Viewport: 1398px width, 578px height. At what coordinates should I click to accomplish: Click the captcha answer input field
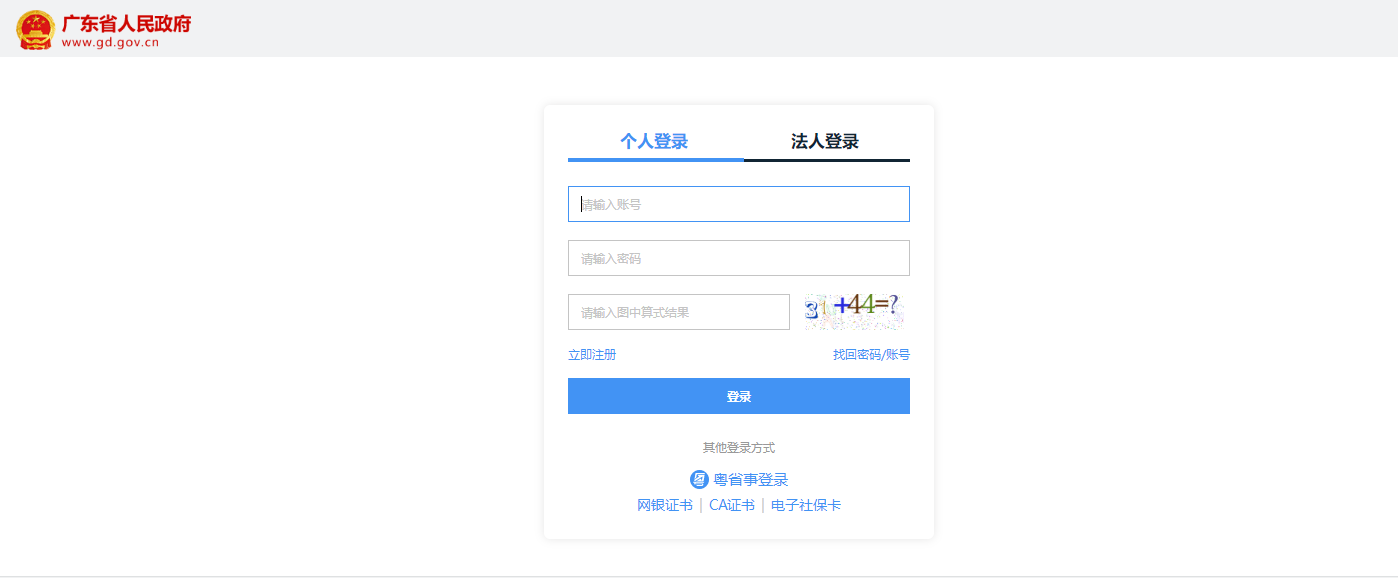678,311
